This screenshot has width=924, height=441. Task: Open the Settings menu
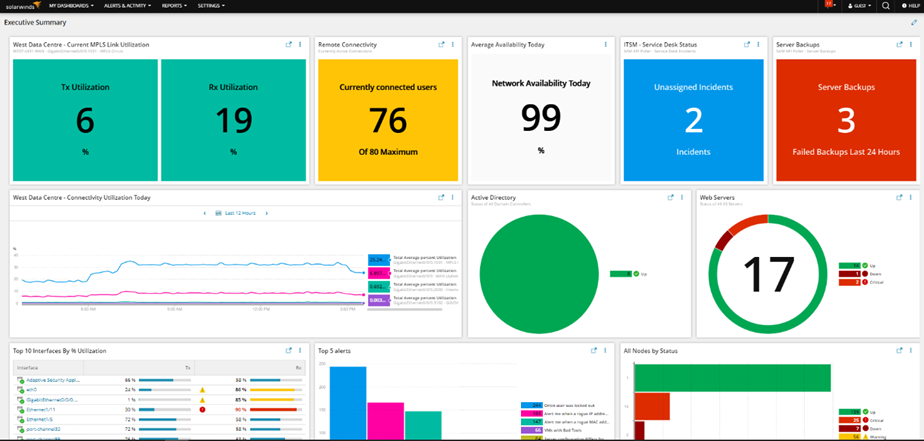[x=211, y=5]
